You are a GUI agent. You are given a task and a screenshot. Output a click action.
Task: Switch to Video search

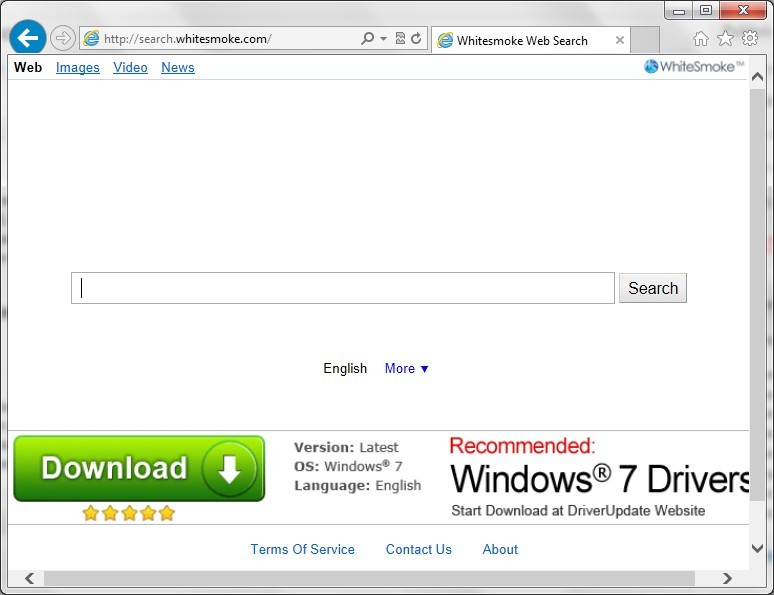click(130, 68)
